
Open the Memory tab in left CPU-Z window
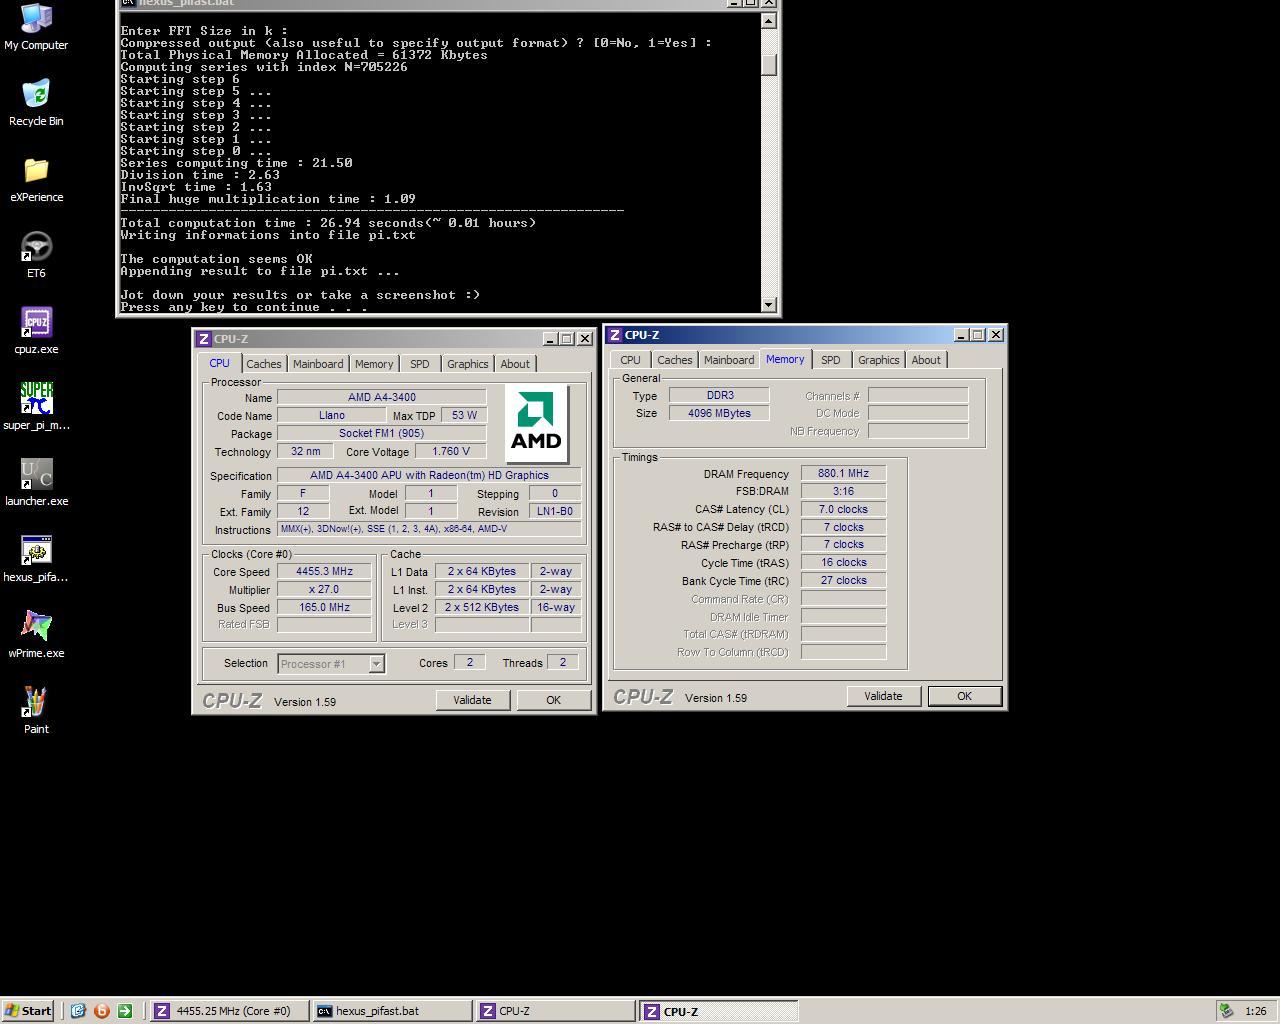(374, 364)
